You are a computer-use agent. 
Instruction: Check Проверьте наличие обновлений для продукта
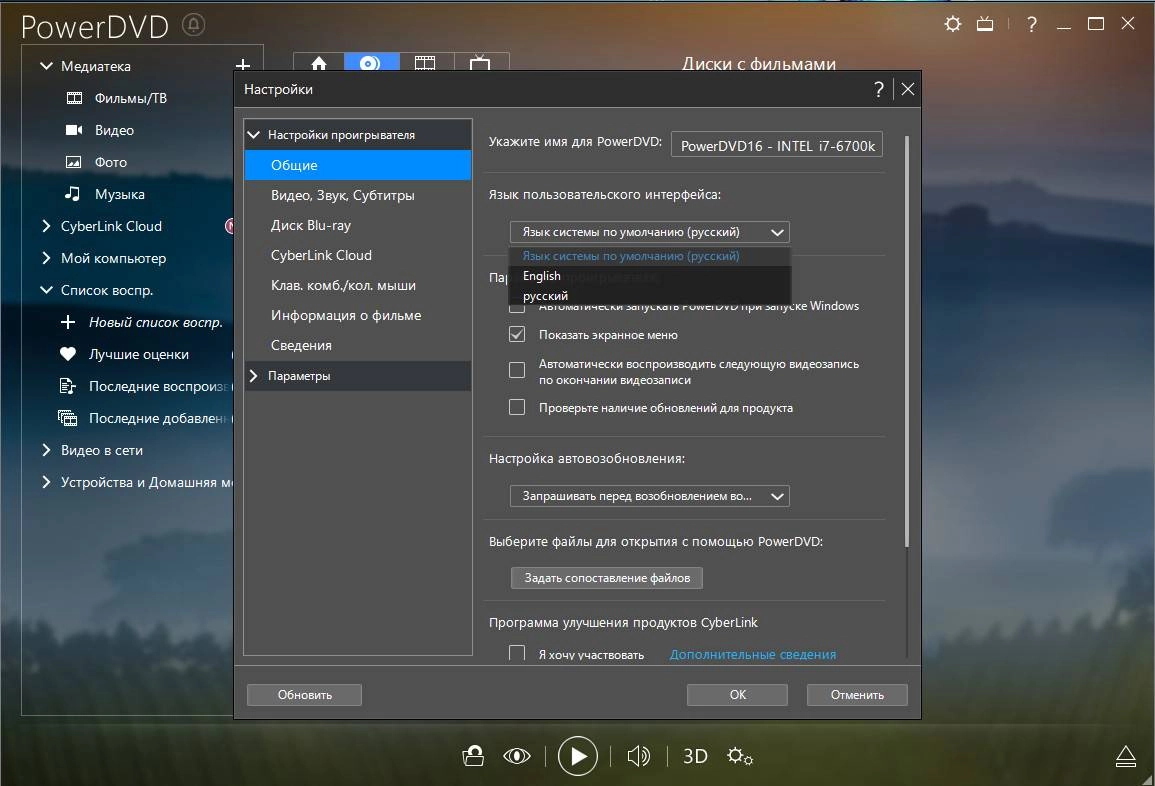(x=517, y=407)
